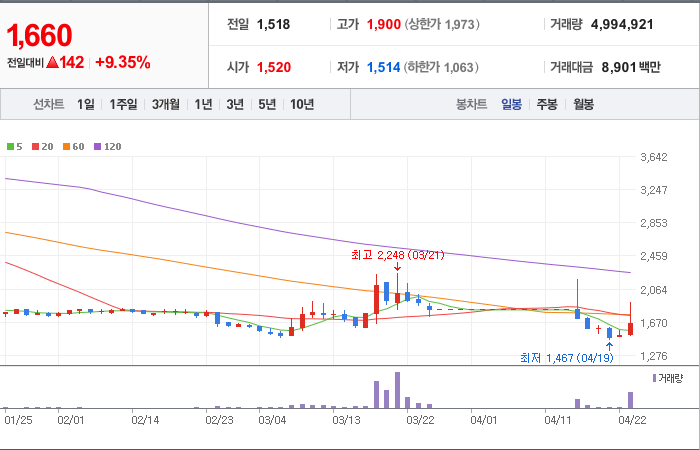Viewport: 700px width, 450px height.
Task: Click the 03/13 date axis label
Action: [346, 421]
